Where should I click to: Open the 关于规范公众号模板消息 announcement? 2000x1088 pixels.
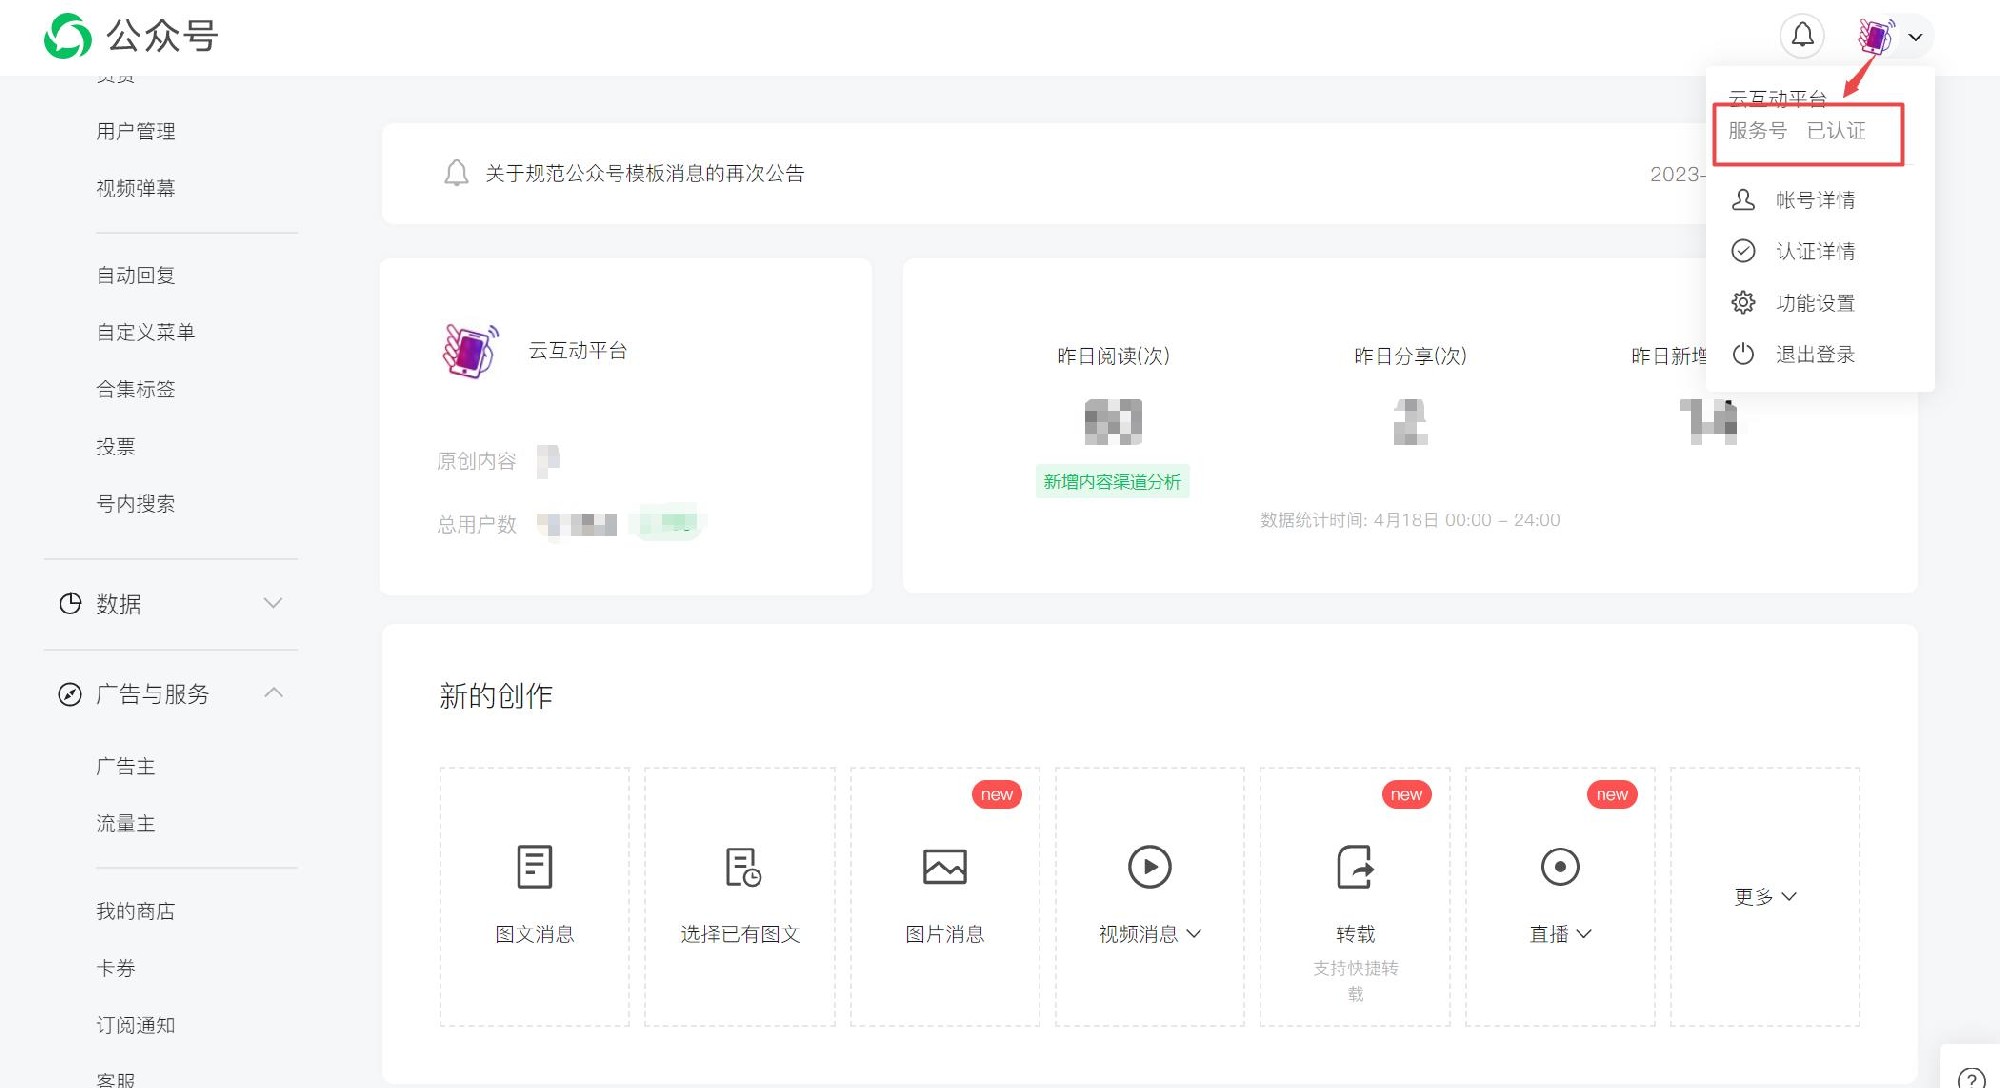pyautogui.click(x=644, y=173)
